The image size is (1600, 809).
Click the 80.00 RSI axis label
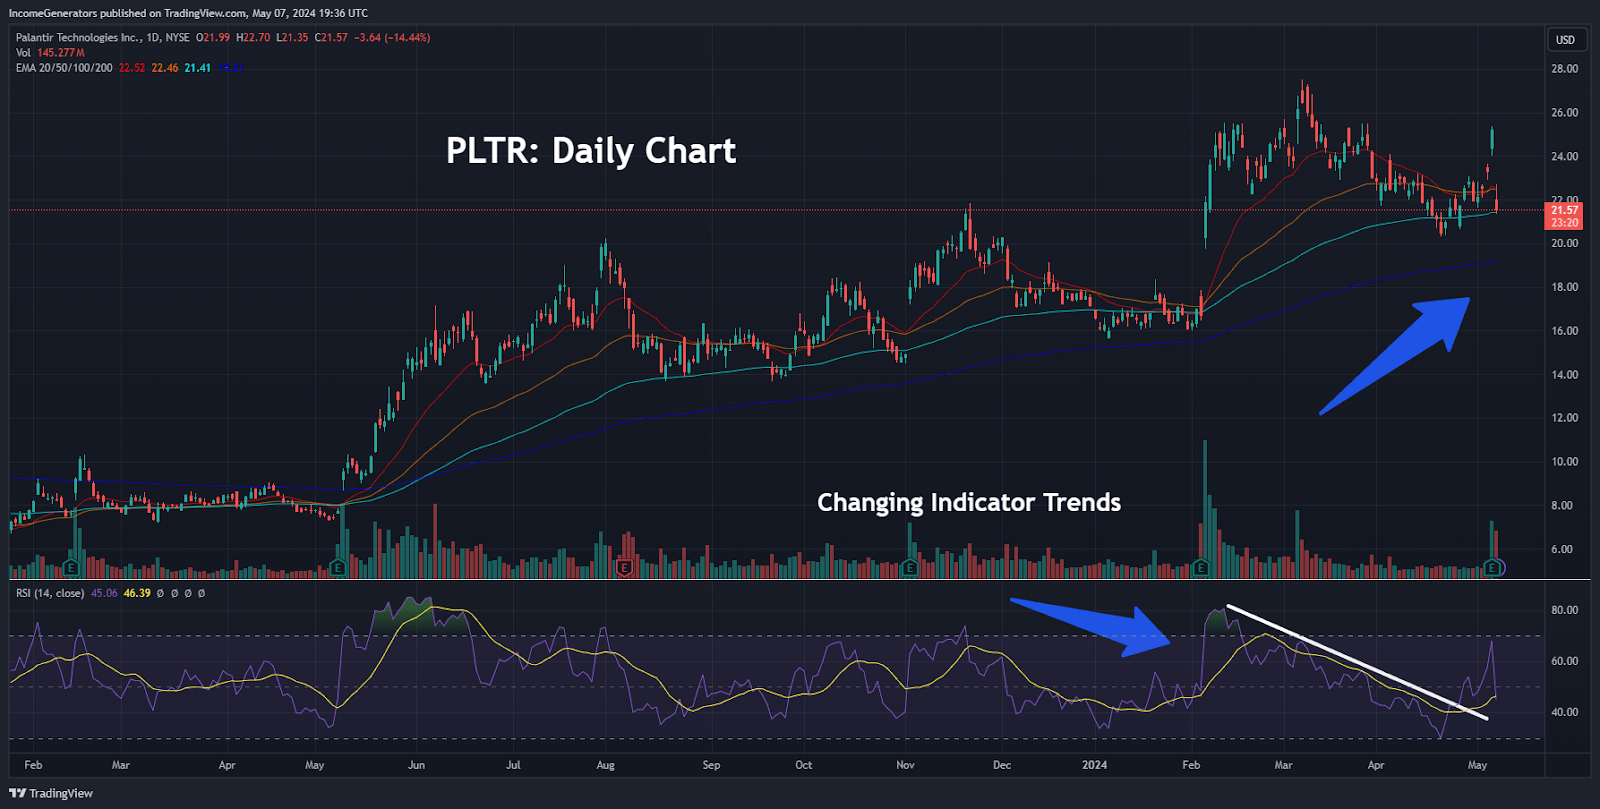(x=1565, y=610)
